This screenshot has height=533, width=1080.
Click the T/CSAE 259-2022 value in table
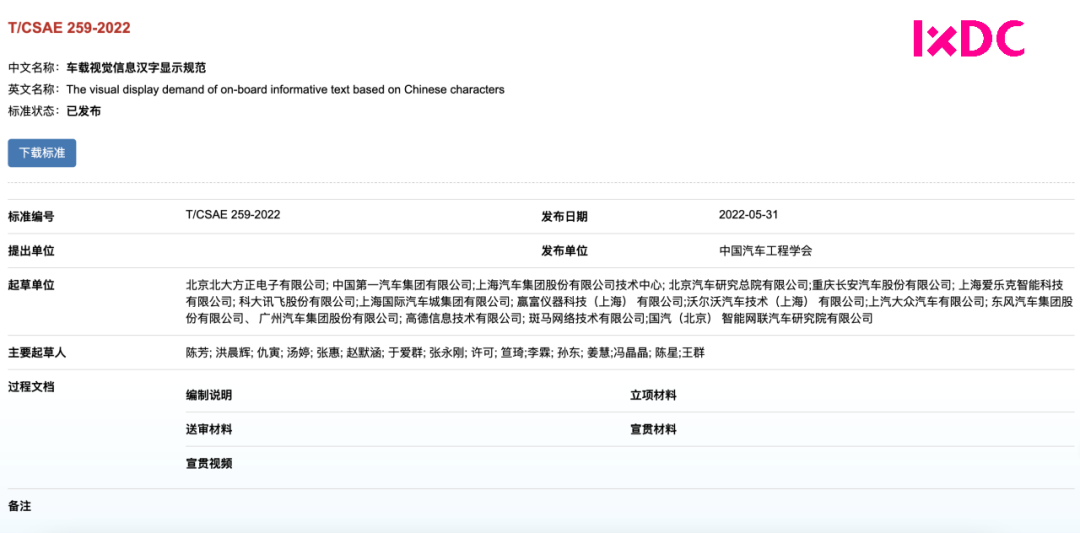tap(233, 215)
